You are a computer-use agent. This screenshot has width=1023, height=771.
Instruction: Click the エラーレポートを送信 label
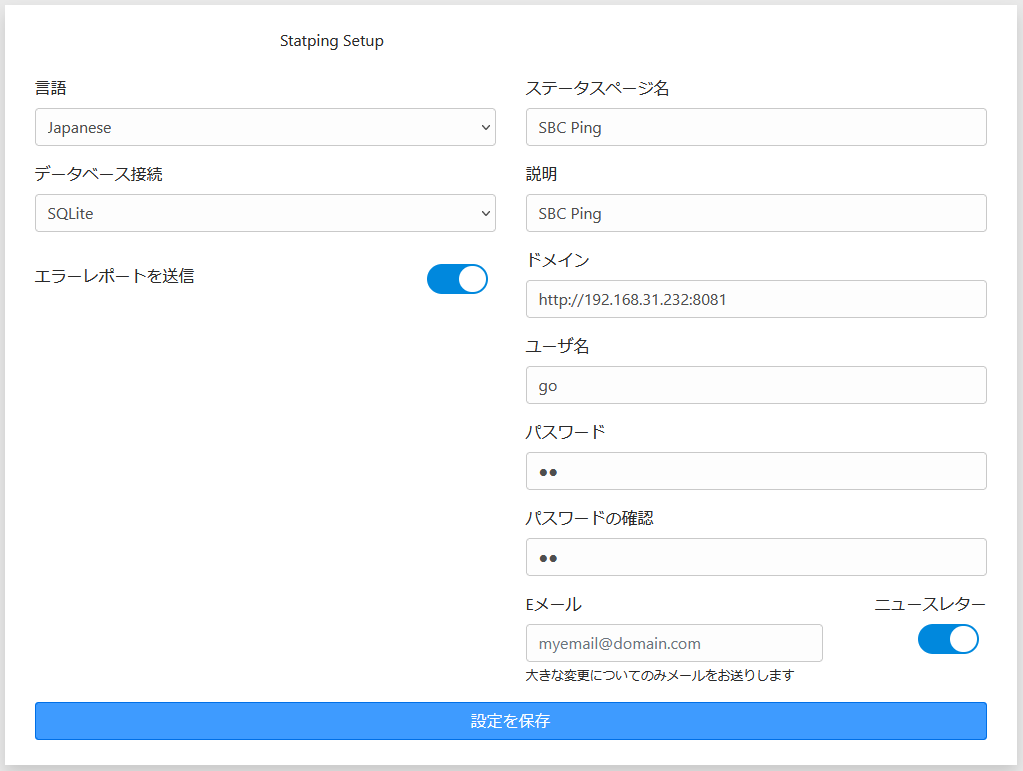pos(114,276)
